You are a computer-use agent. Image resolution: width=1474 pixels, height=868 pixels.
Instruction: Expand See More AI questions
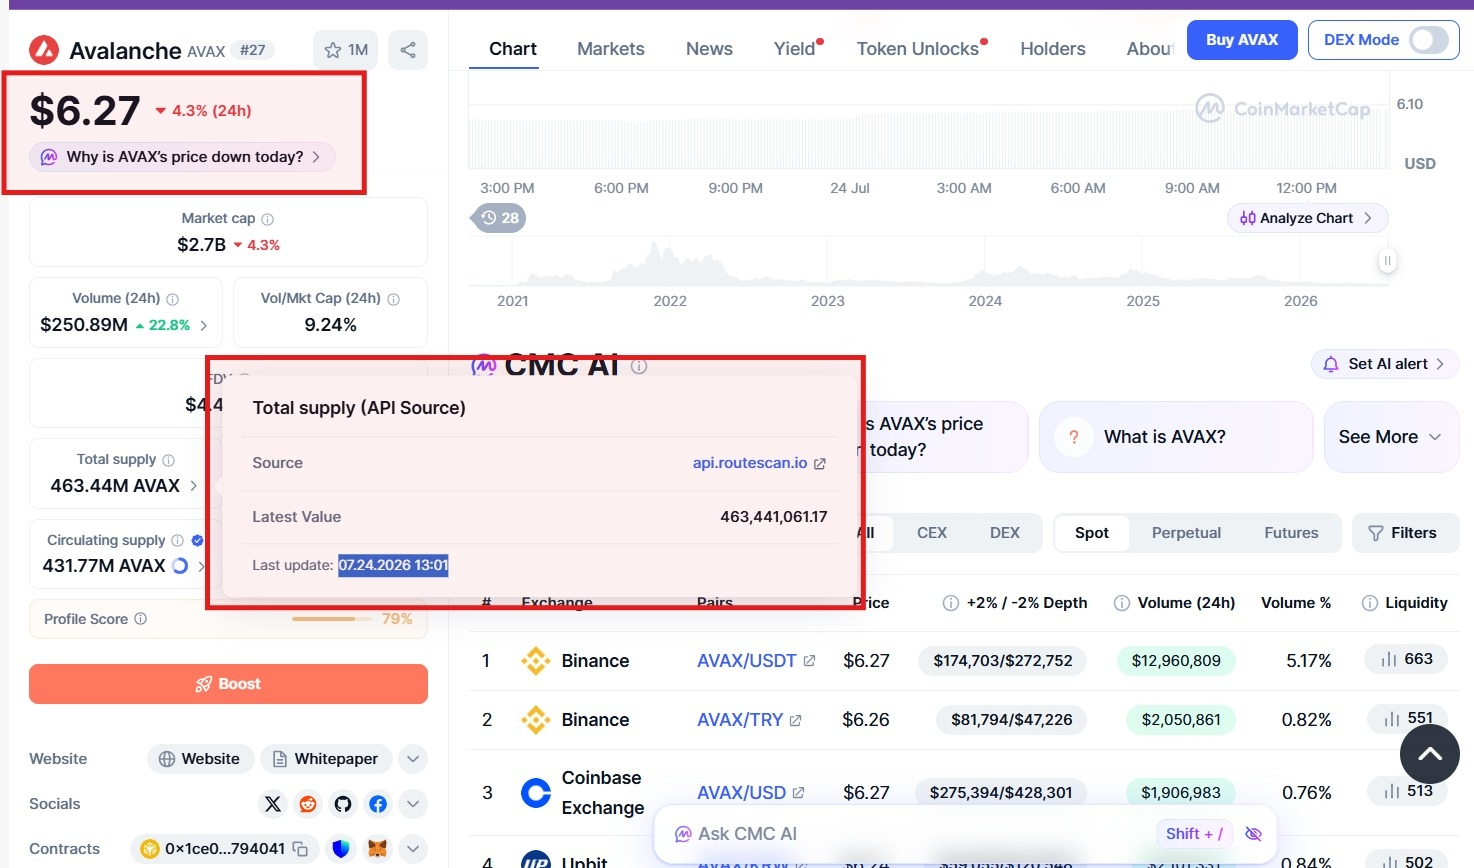click(x=1391, y=437)
